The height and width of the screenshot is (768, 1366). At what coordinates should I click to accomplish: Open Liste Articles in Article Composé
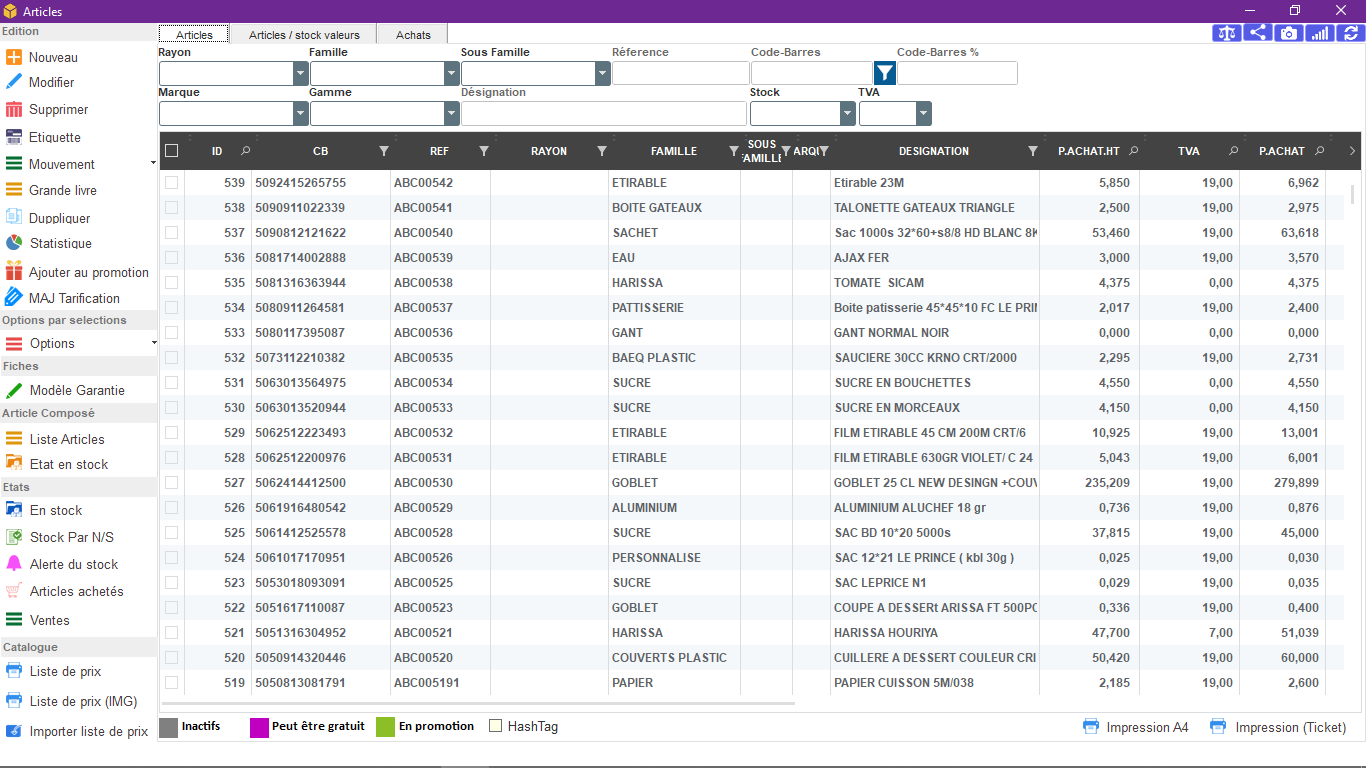click(x=55, y=439)
